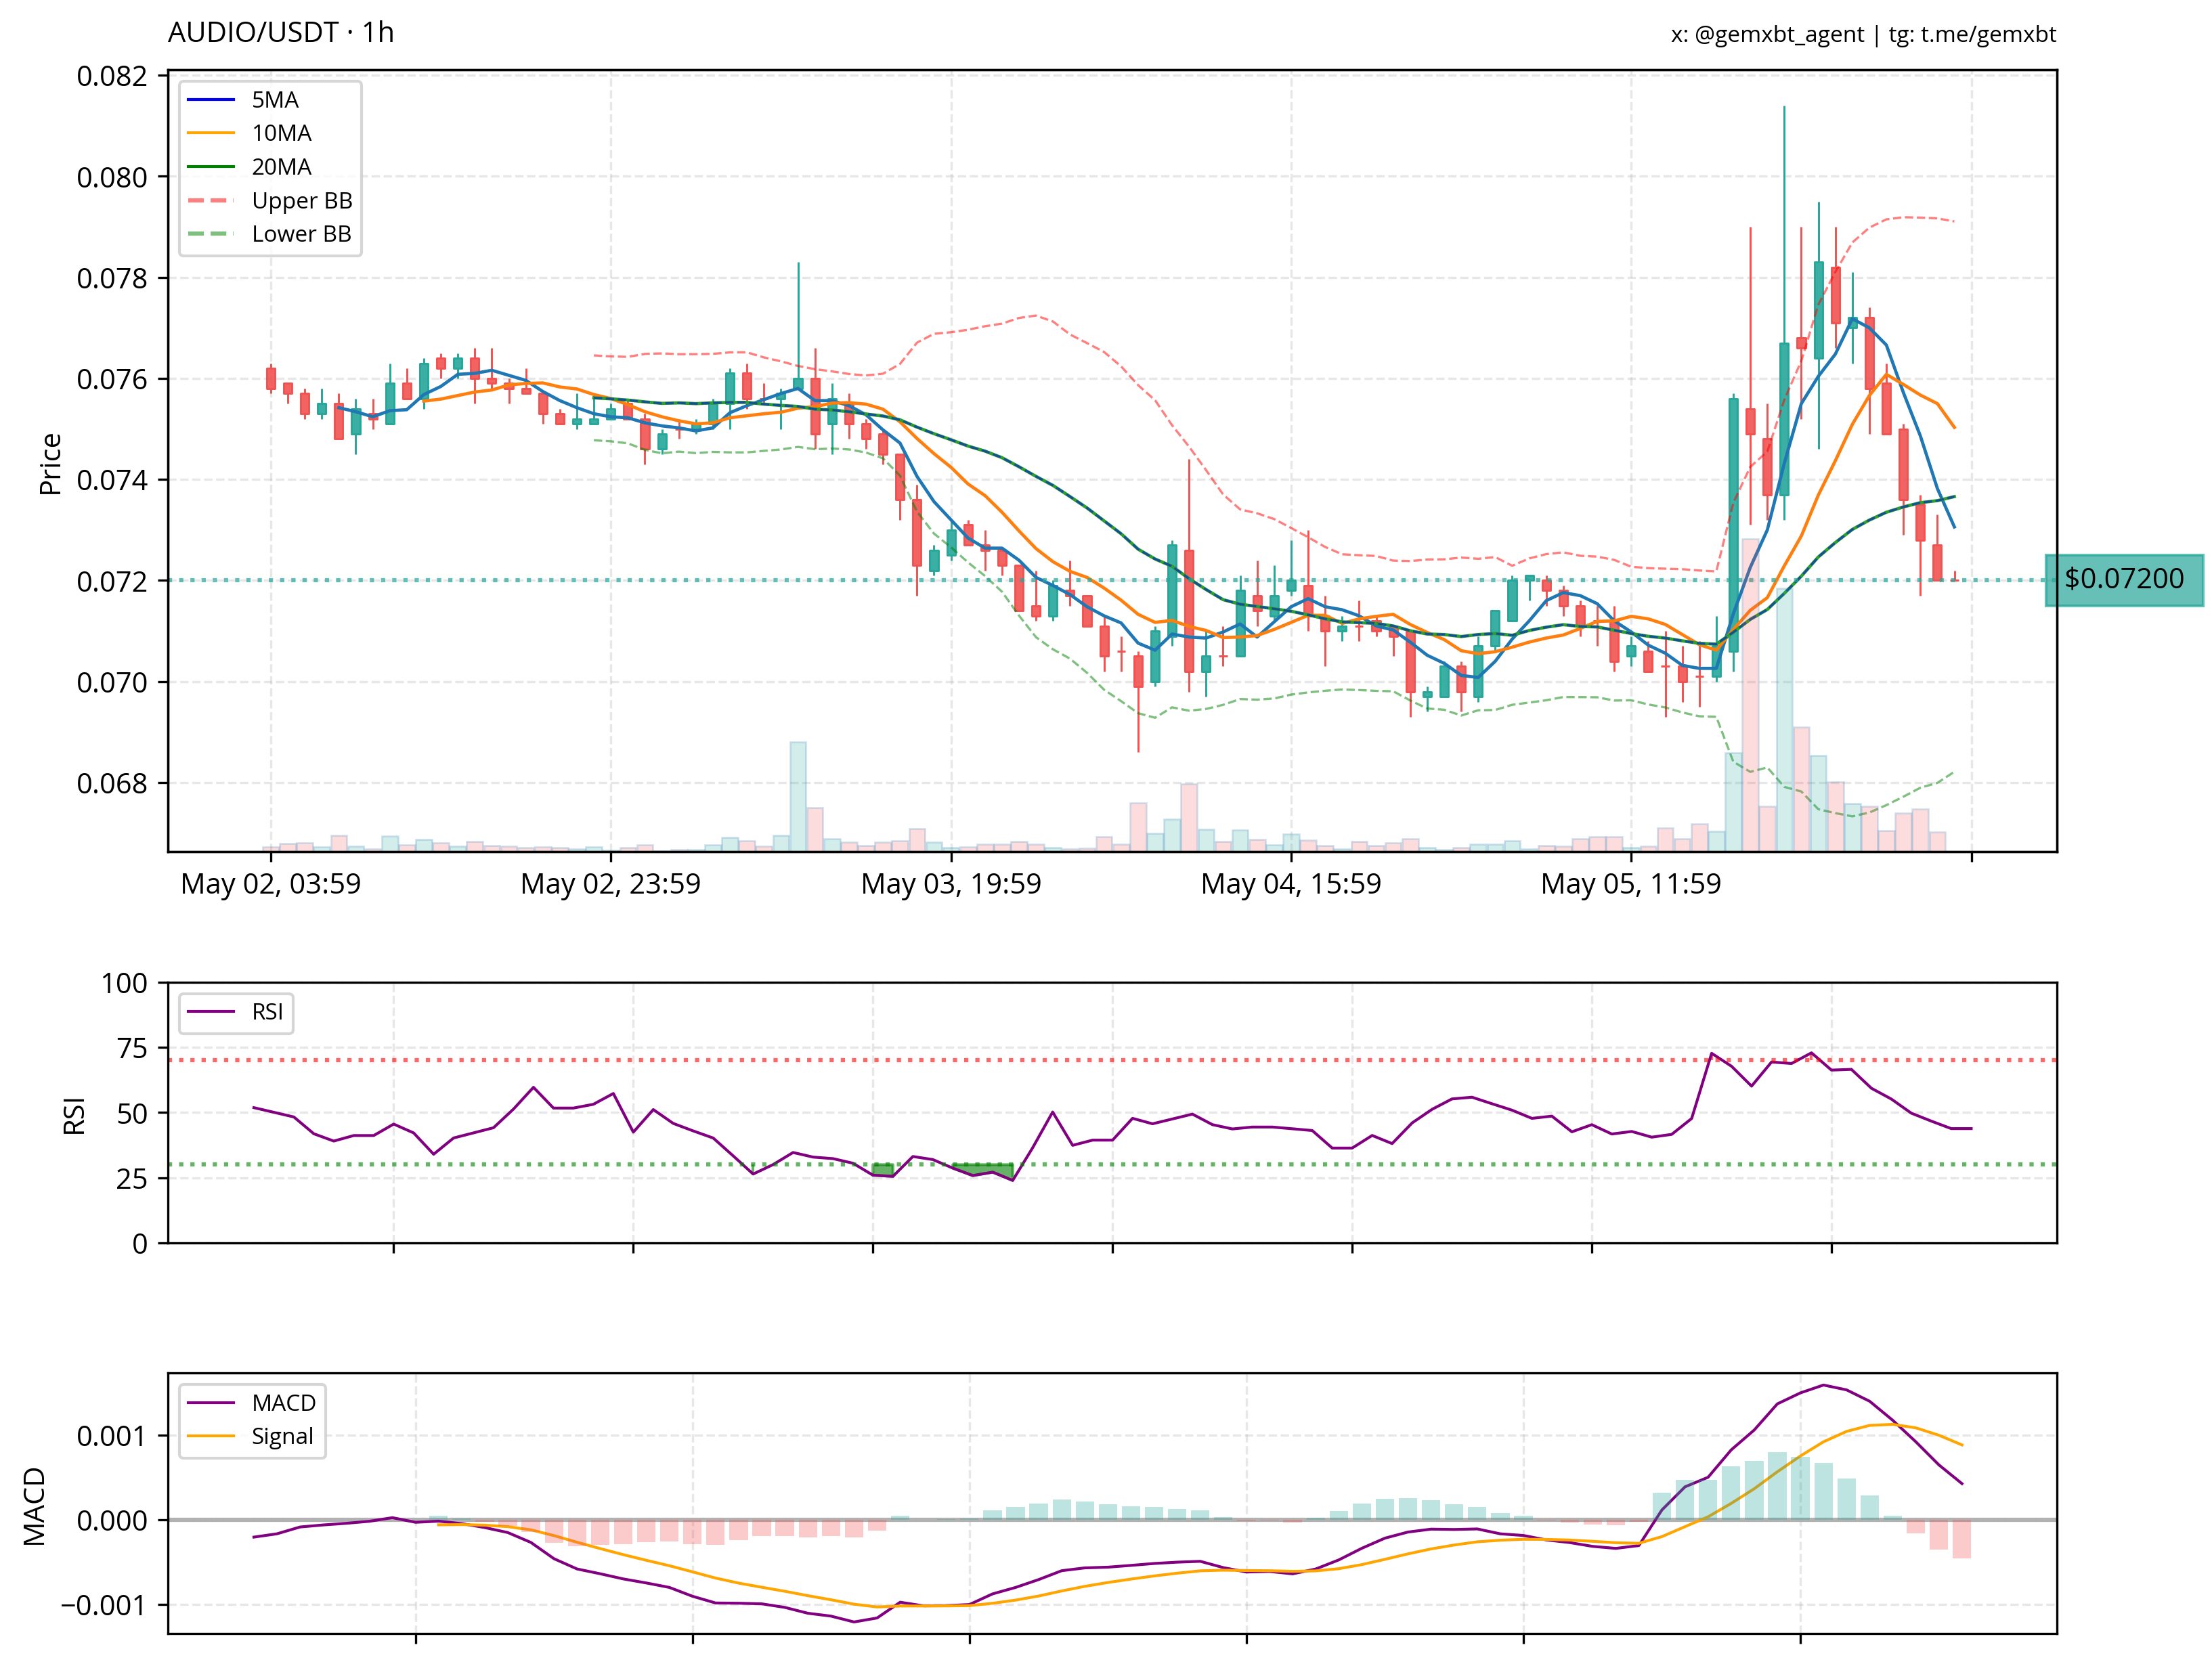Click the 25 label on RSI axis
The height and width of the screenshot is (1664, 2212).
(x=132, y=1179)
